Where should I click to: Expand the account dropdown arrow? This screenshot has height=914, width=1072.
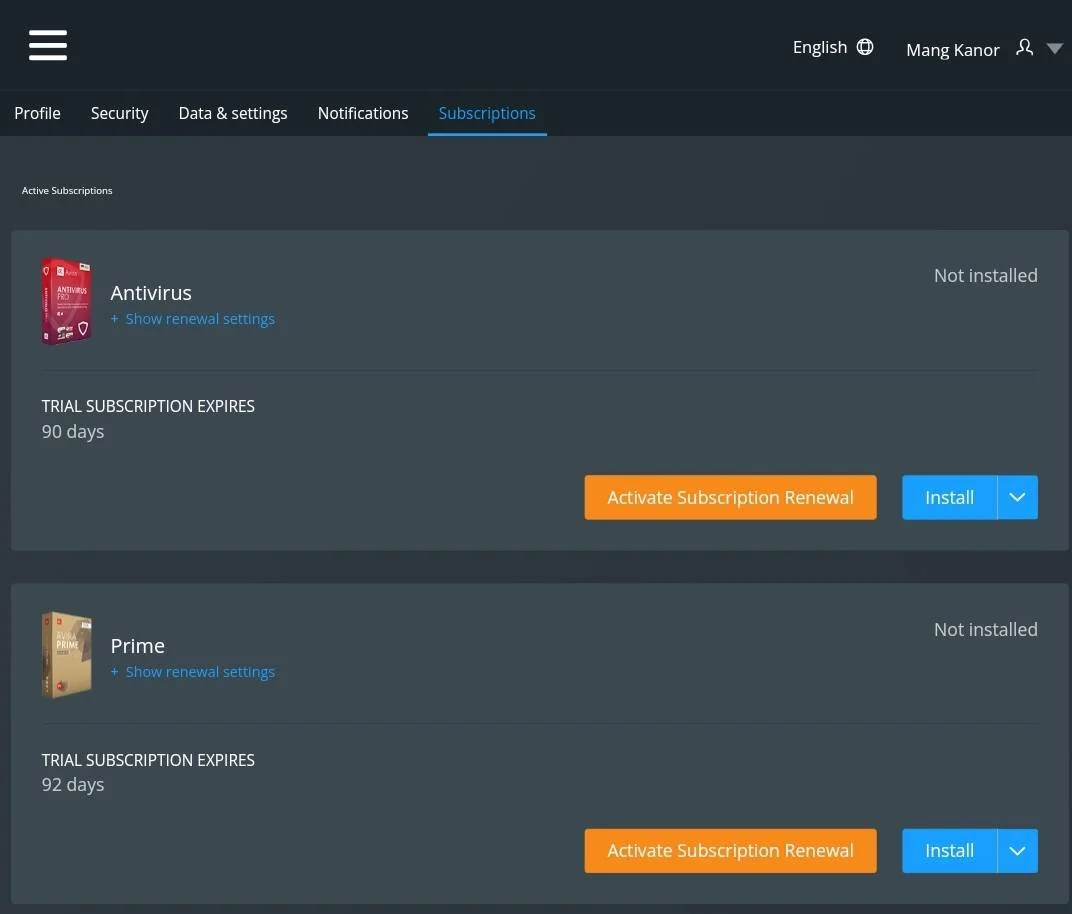coord(1054,49)
